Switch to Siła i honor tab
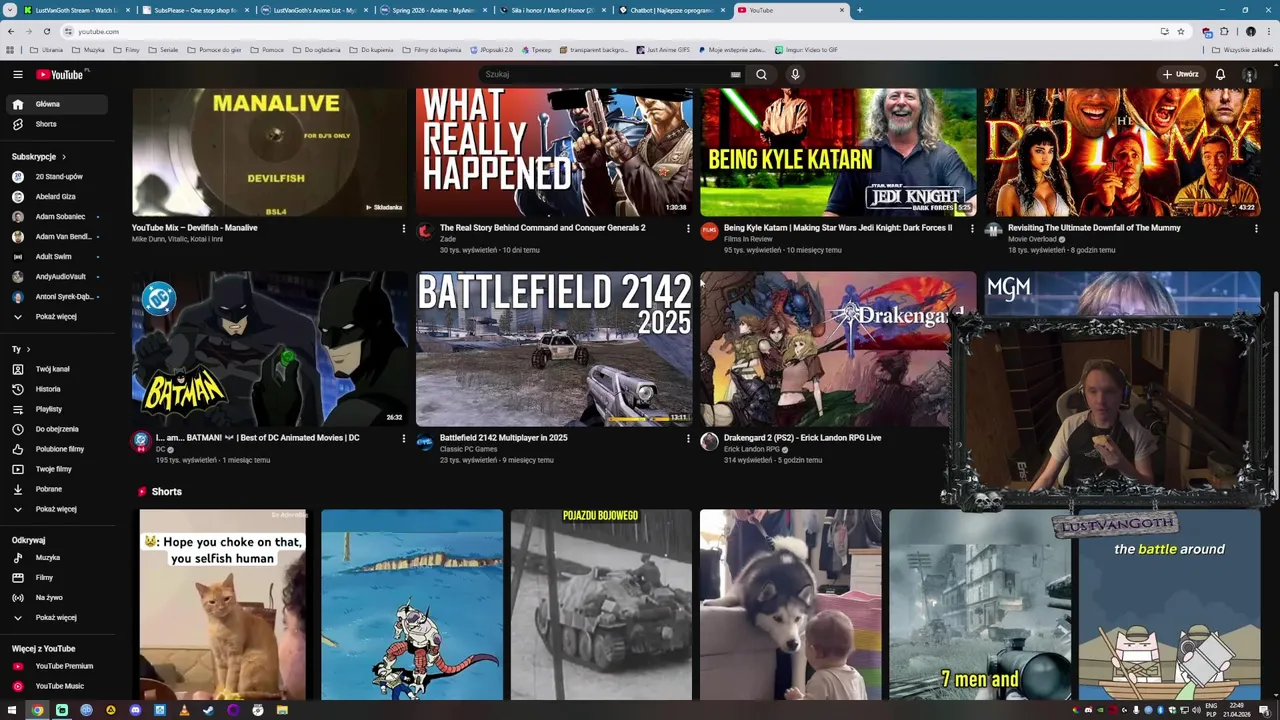The height and width of the screenshot is (720, 1280). click(552, 10)
